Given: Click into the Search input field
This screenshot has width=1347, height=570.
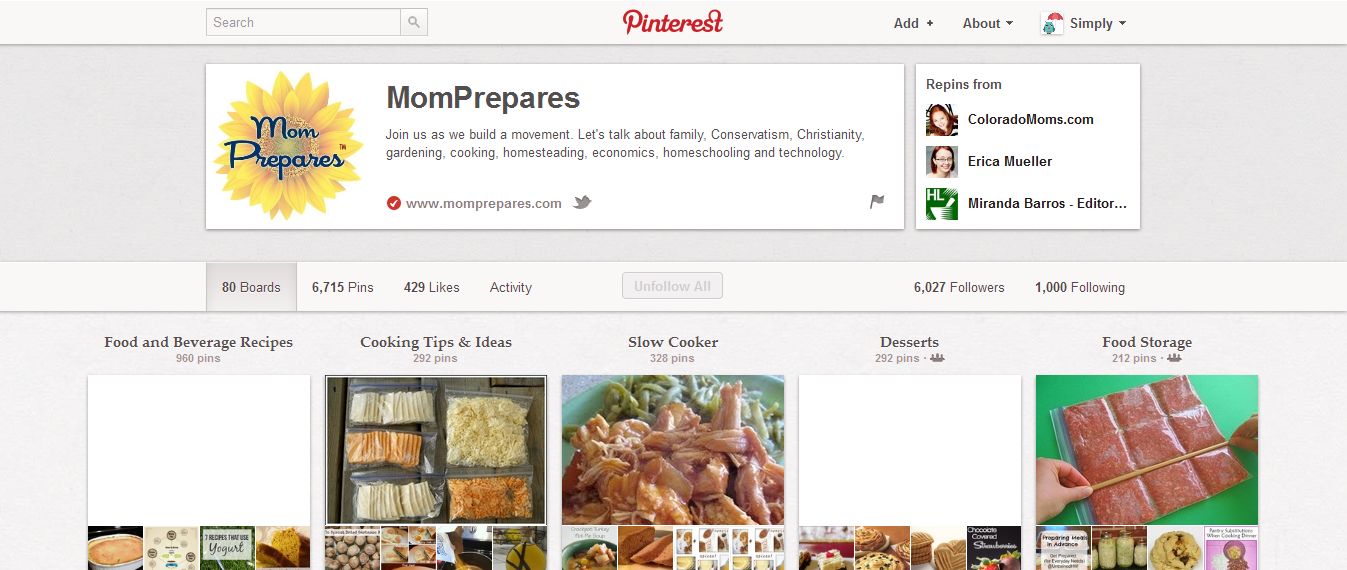Looking at the screenshot, I should pos(303,22).
